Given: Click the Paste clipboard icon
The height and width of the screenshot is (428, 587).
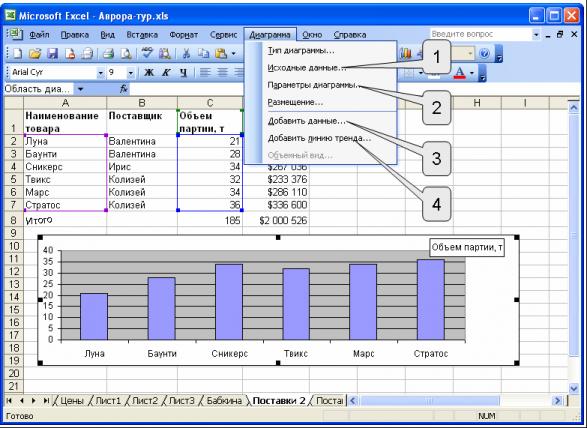Looking at the screenshot, I should click(221, 54).
